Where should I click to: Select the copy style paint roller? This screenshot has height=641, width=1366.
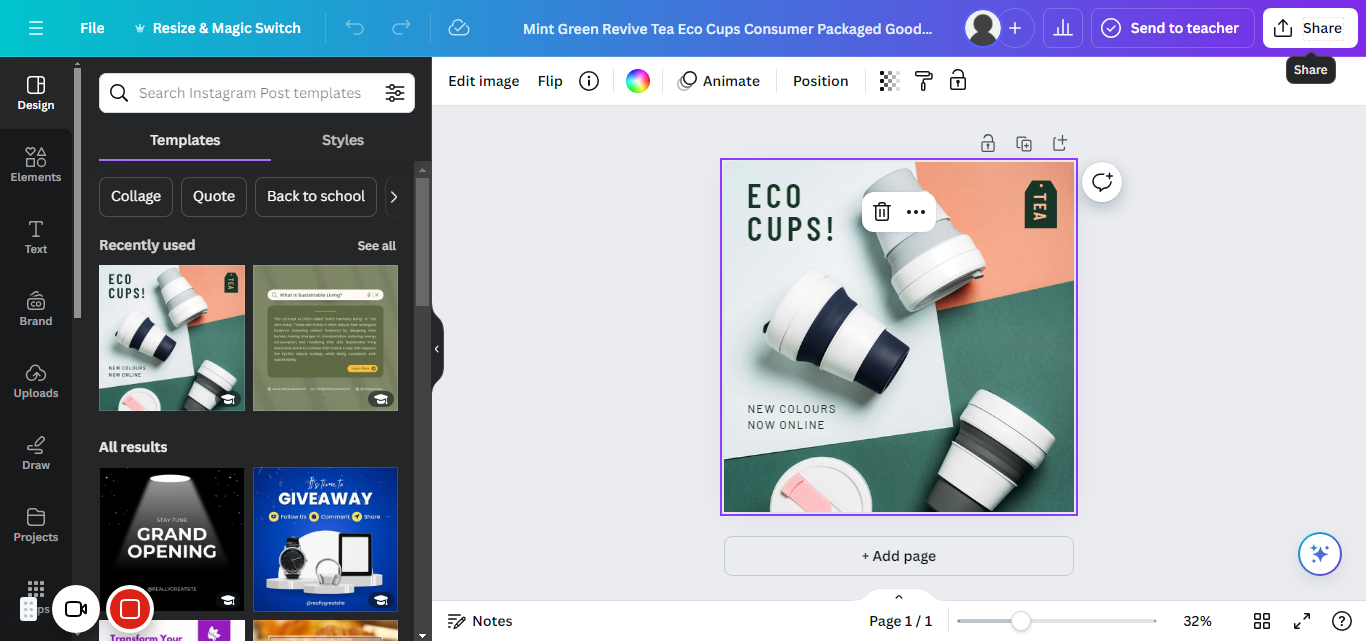924,81
